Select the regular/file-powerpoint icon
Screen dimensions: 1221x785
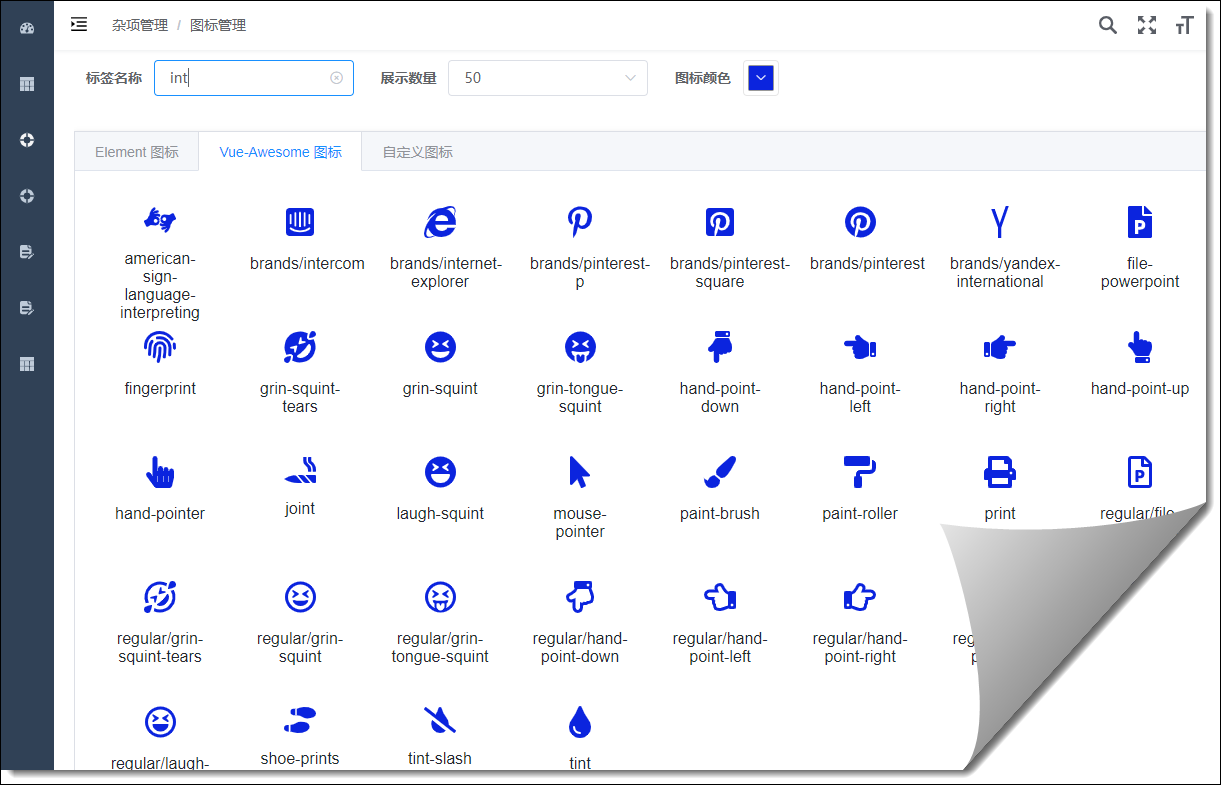pos(1140,472)
